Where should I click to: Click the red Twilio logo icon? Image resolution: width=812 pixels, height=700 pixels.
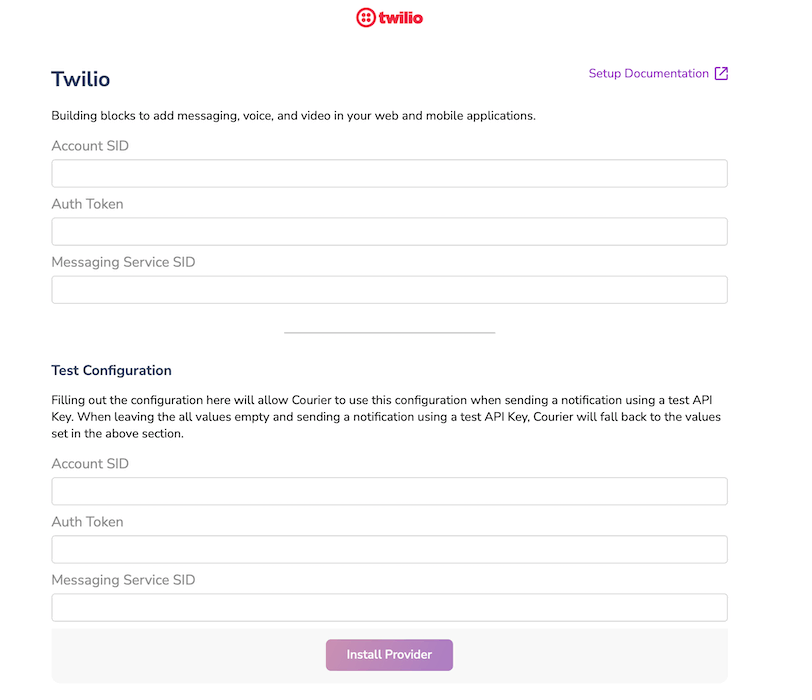click(x=364, y=17)
